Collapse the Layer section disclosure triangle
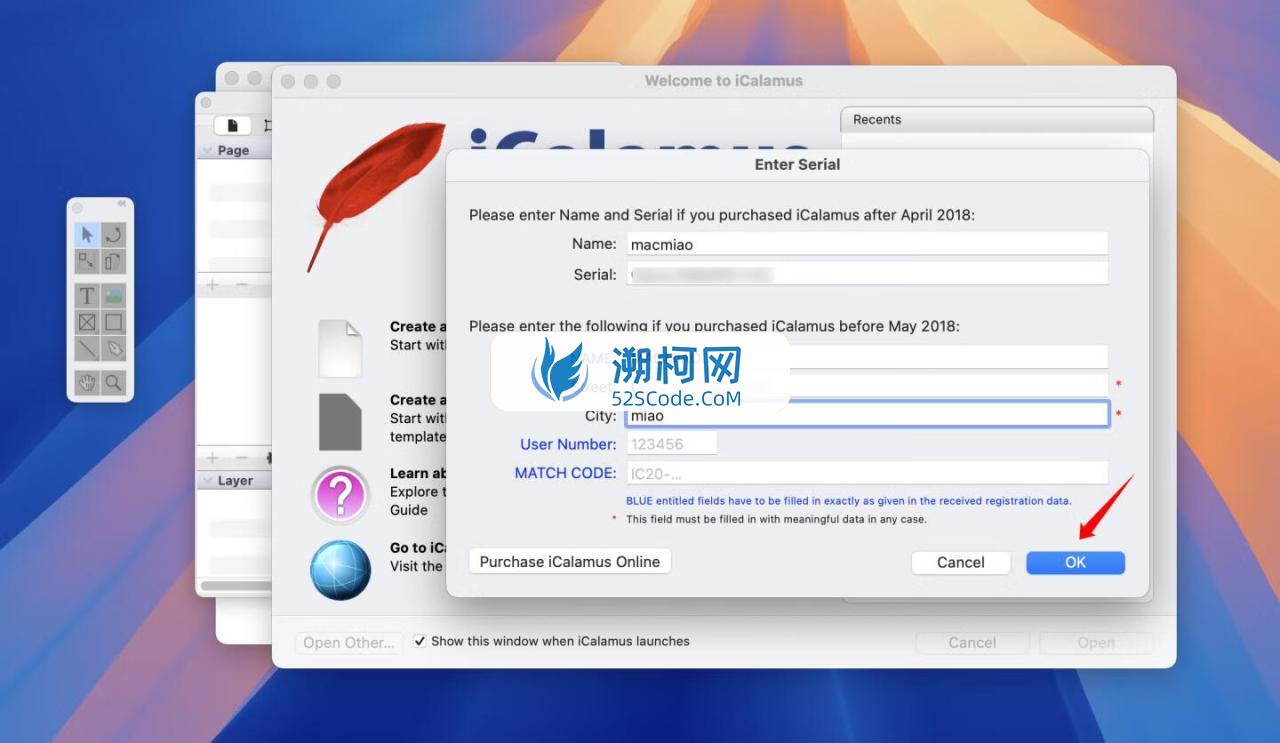1280x743 pixels. (x=207, y=480)
